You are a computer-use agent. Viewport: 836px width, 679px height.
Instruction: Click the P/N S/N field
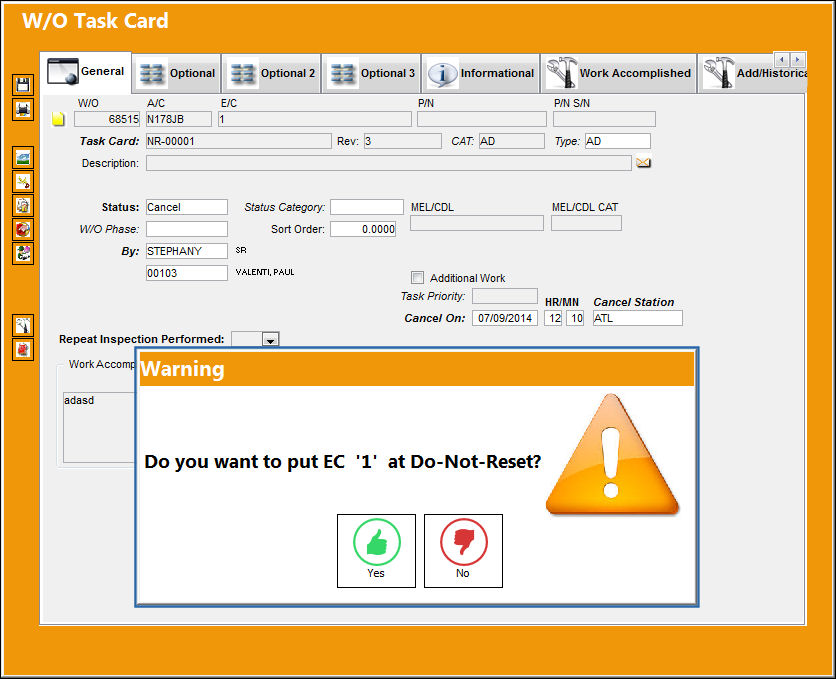tap(604, 119)
